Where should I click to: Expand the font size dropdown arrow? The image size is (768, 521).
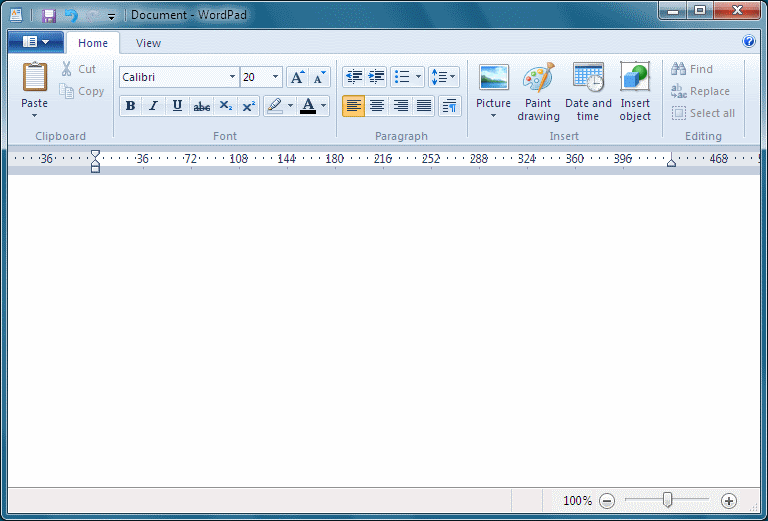[x=275, y=77]
